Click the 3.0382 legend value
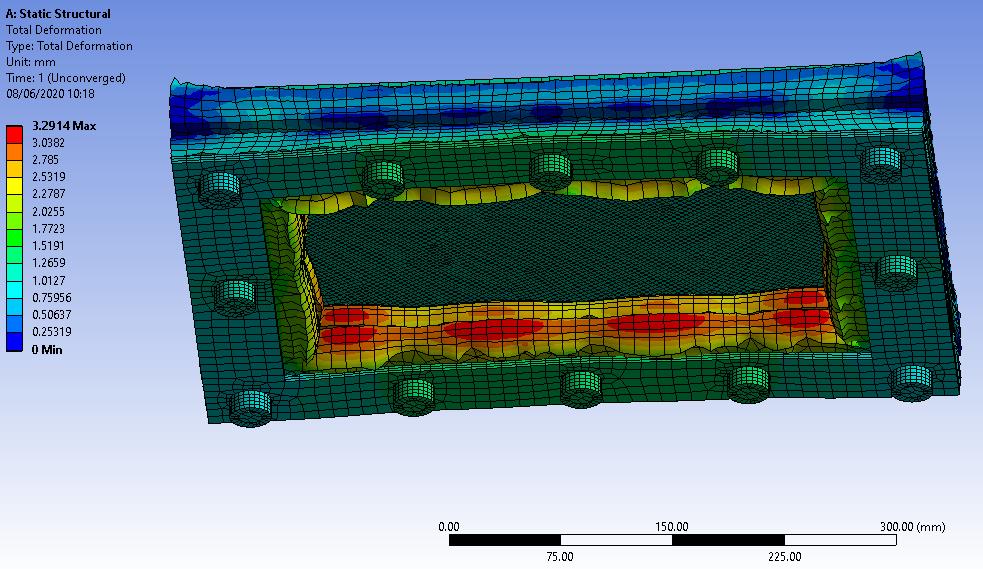The width and height of the screenshot is (983, 569). coord(48,143)
